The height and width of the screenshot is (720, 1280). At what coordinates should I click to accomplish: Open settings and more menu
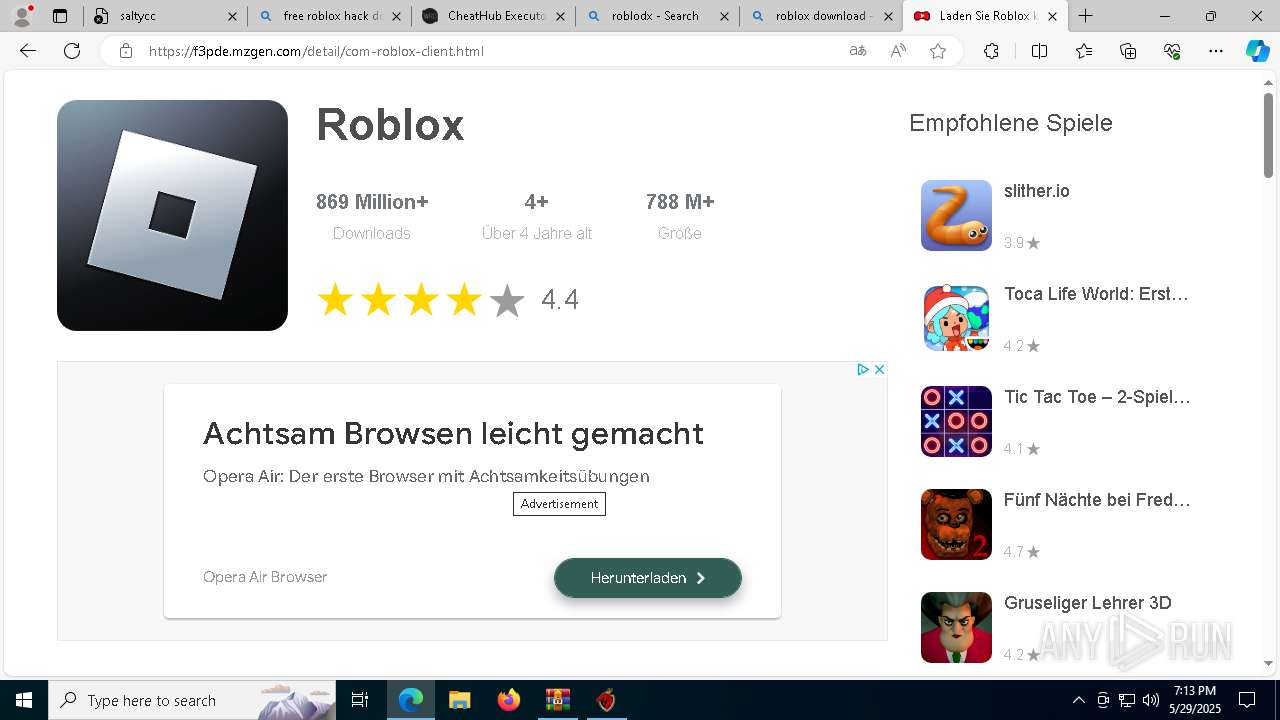(x=1216, y=51)
